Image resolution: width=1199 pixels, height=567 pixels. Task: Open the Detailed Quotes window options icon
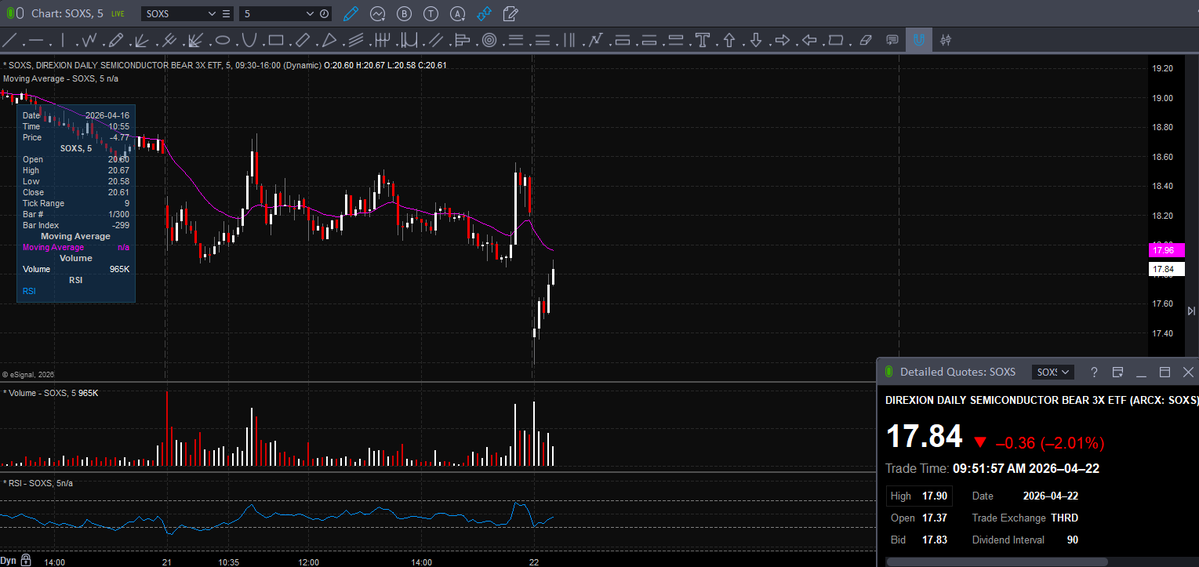(1117, 372)
